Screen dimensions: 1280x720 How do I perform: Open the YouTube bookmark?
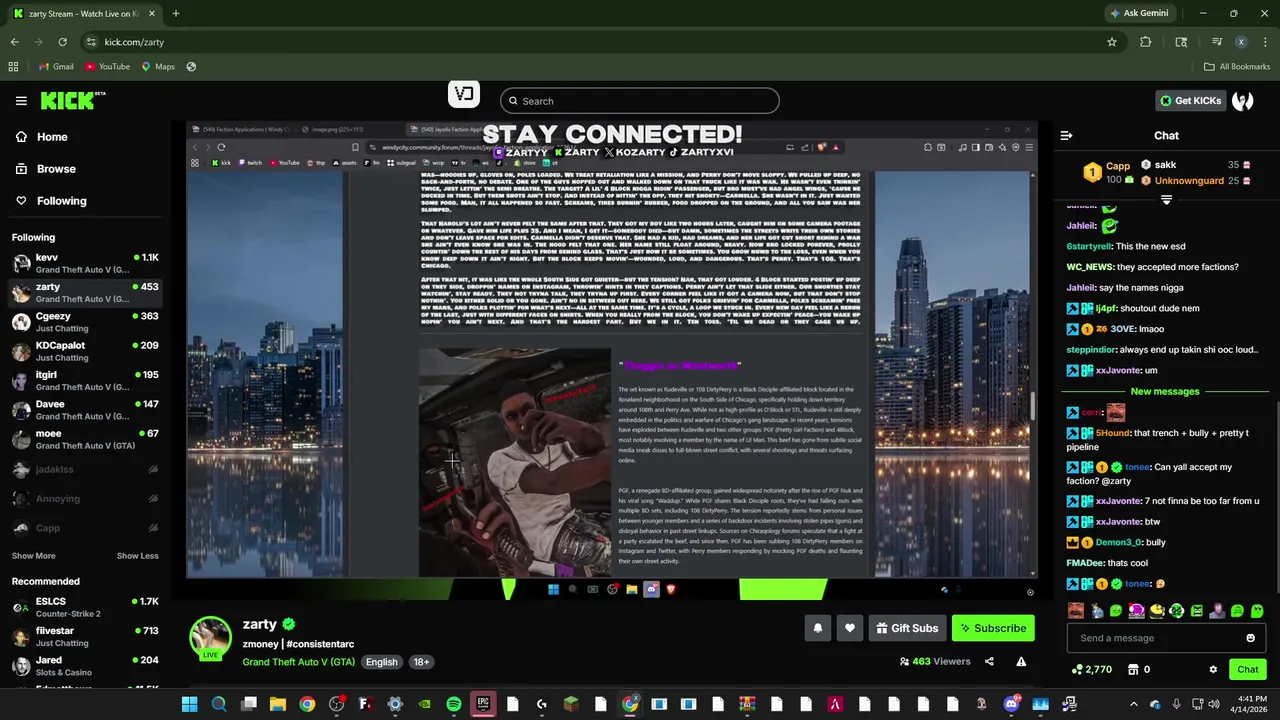coord(107,66)
